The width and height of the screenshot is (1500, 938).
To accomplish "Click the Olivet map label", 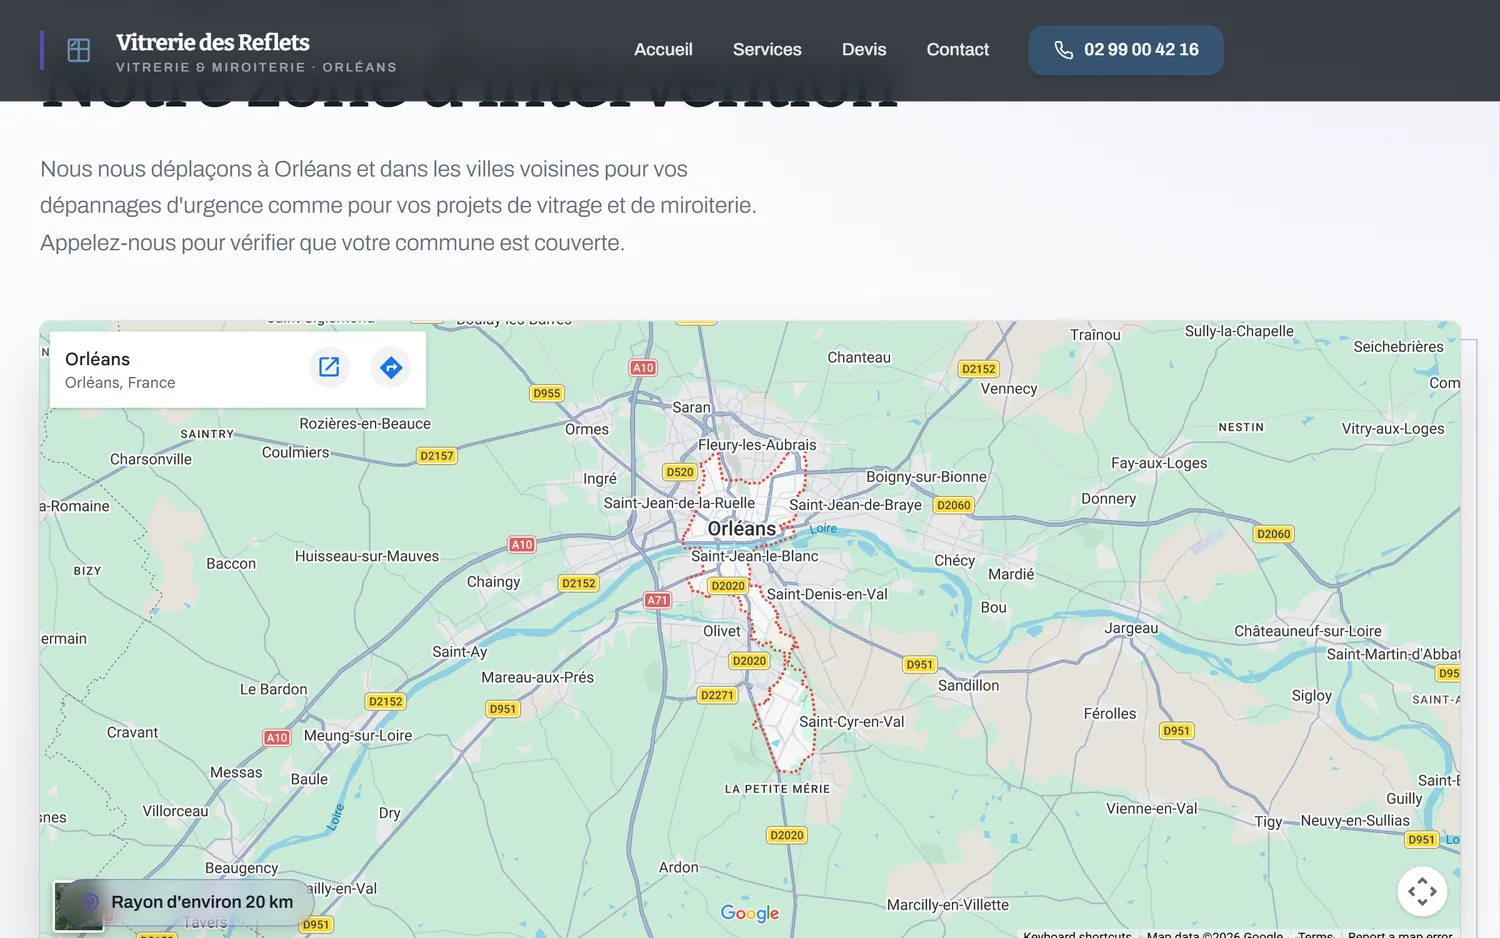I will point(722,631).
